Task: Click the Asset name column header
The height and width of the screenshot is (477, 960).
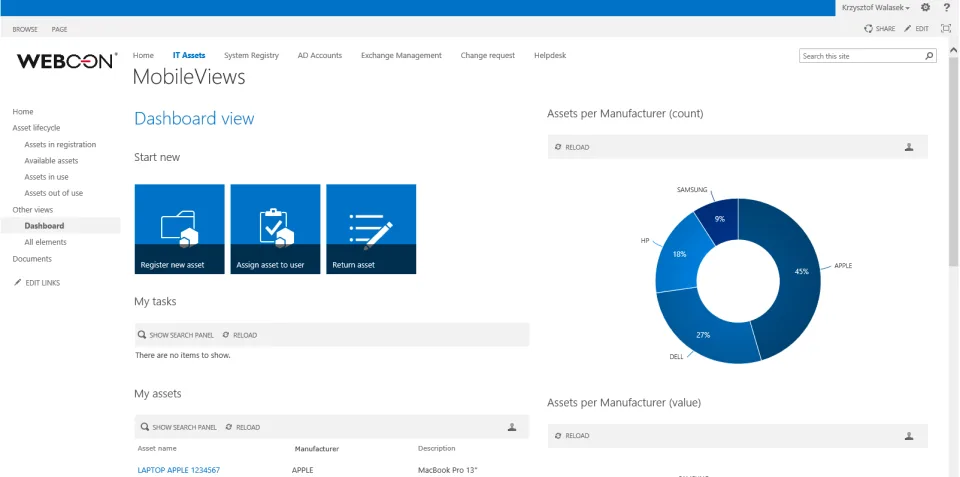Action: tap(157, 449)
